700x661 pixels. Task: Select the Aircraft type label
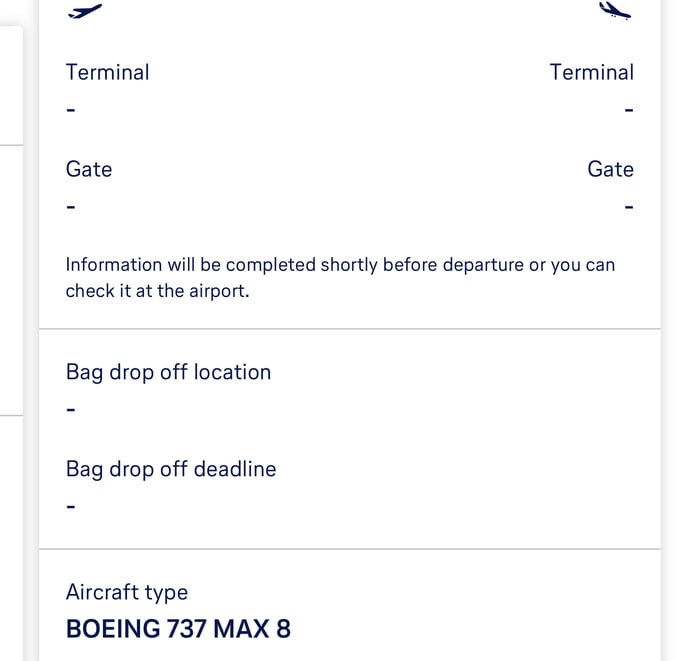click(x=127, y=592)
